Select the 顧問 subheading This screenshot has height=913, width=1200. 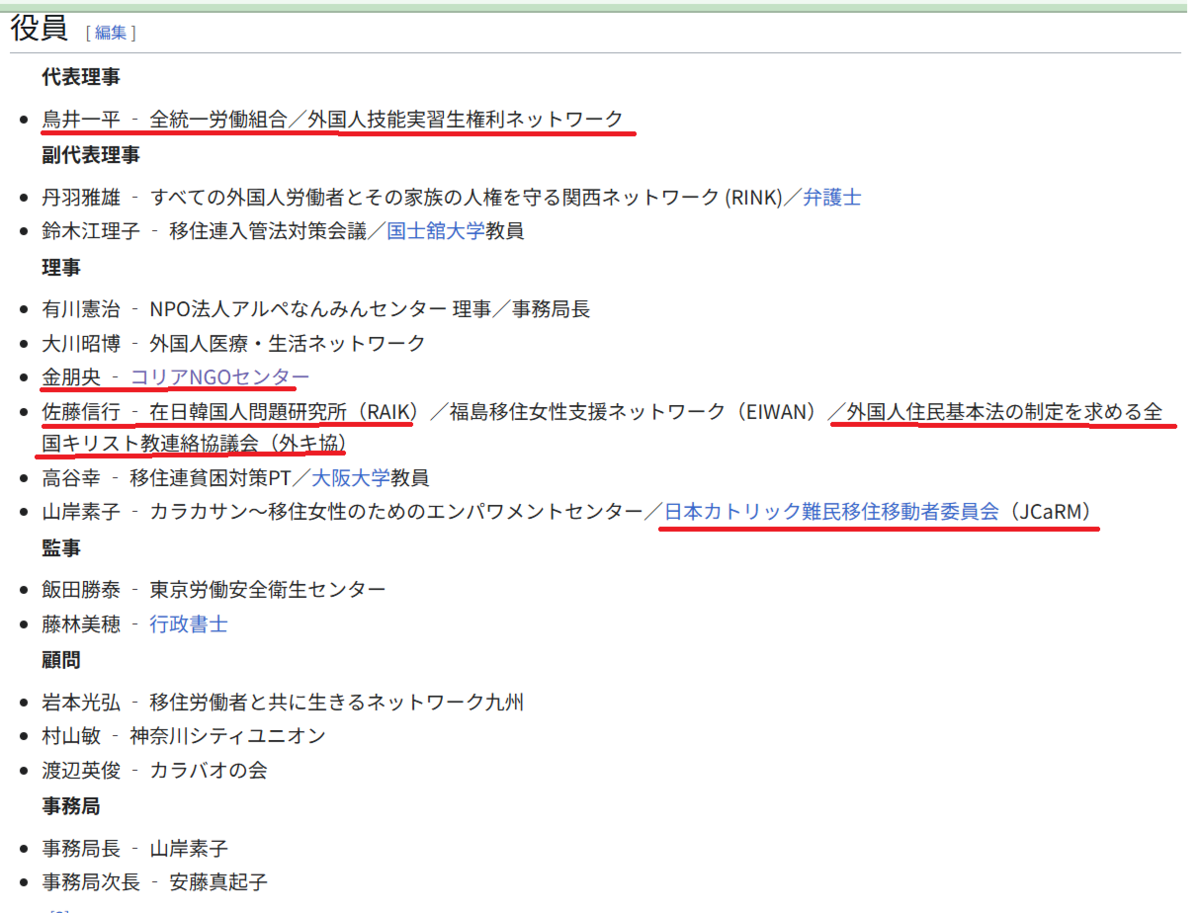[61, 660]
